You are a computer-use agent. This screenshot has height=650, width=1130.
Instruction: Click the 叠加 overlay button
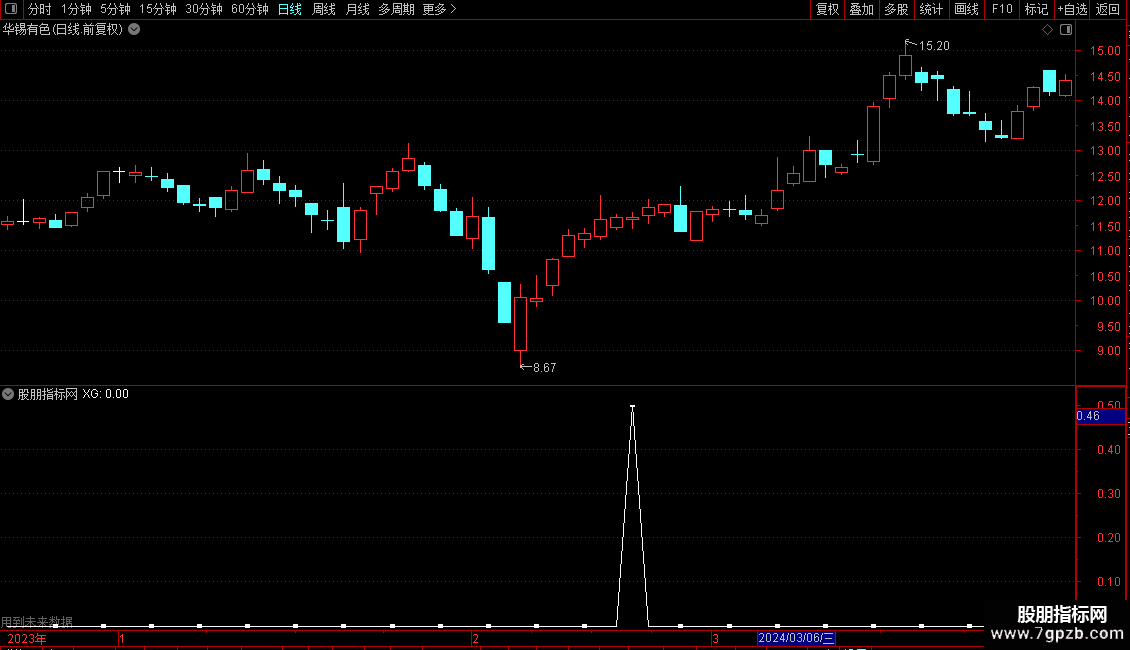pos(861,9)
